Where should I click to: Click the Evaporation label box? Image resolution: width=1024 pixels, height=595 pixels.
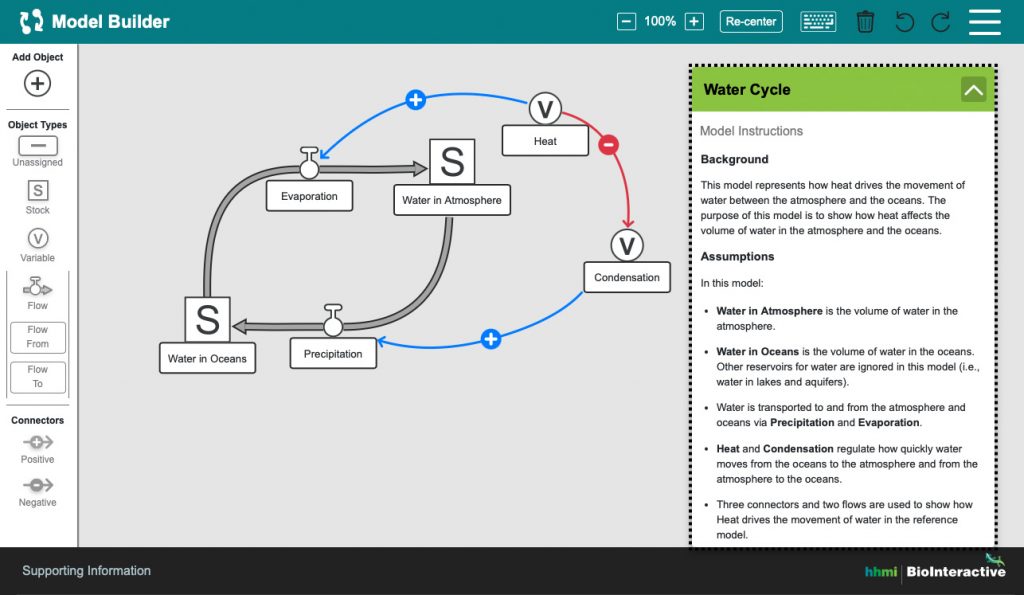pyautogui.click(x=310, y=196)
